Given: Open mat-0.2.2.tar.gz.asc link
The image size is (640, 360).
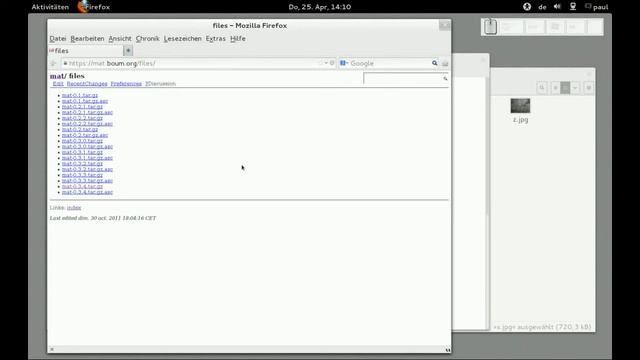Looking at the screenshot, I should click(87, 124).
